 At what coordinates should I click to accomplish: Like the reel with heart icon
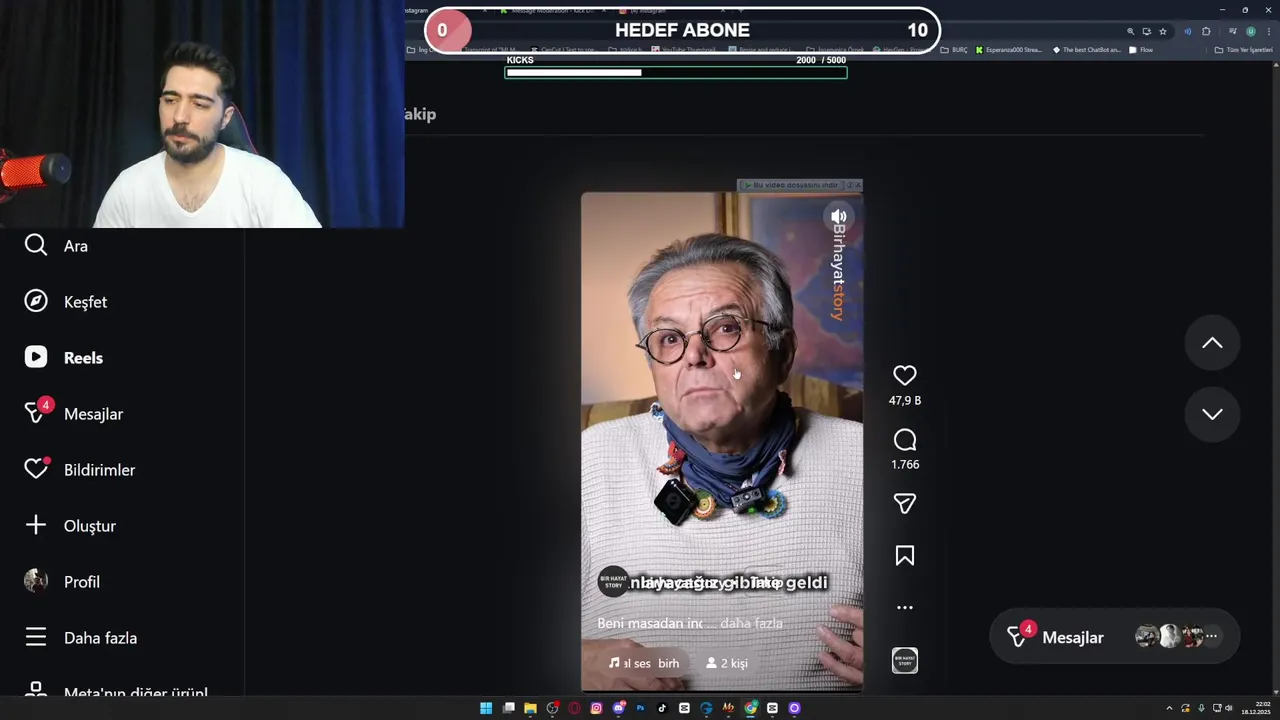coord(905,375)
